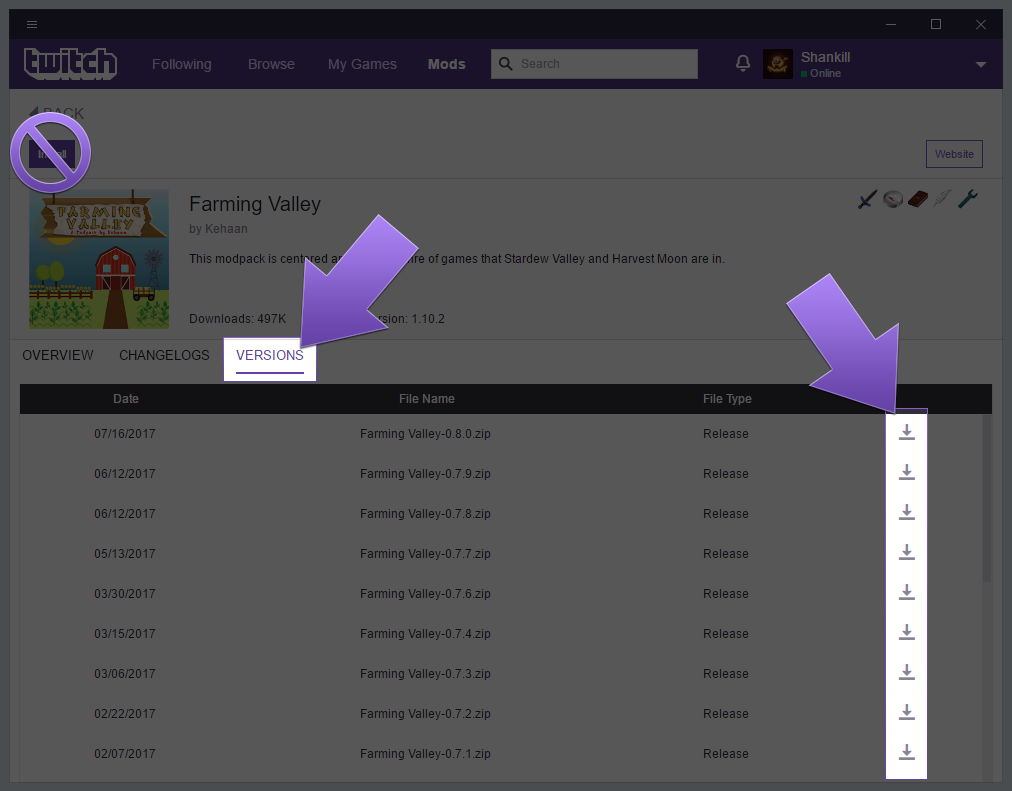Click the Farming Valley-0.7.6.zip file name
The image size is (1012, 791).
425,594
